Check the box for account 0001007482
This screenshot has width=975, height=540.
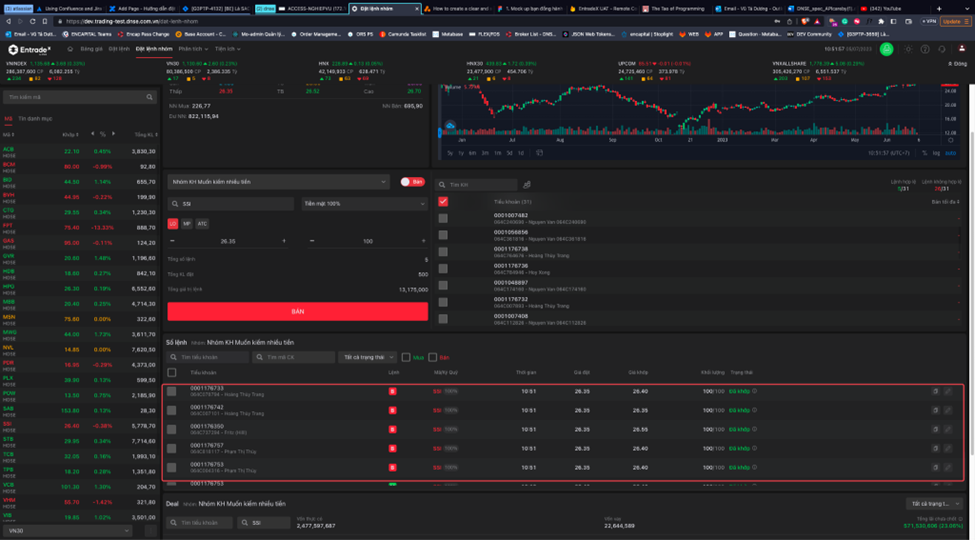(x=443, y=218)
